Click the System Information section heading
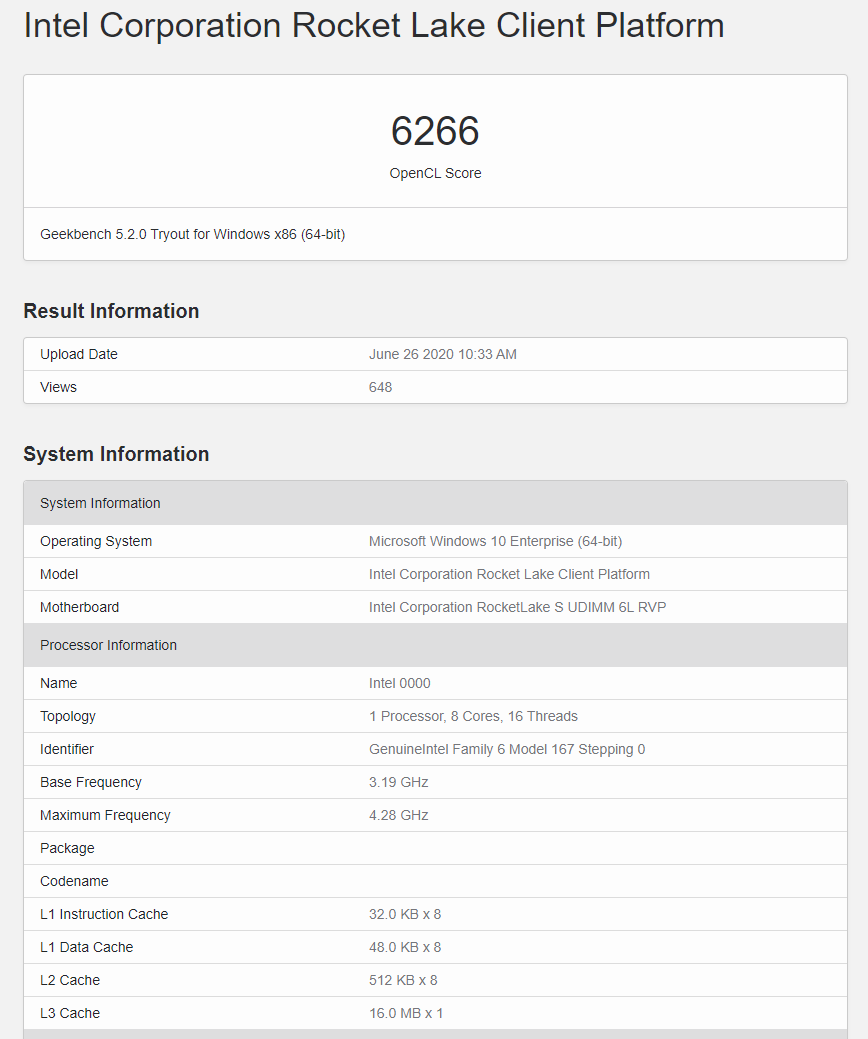Image resolution: width=868 pixels, height=1039 pixels. click(116, 454)
